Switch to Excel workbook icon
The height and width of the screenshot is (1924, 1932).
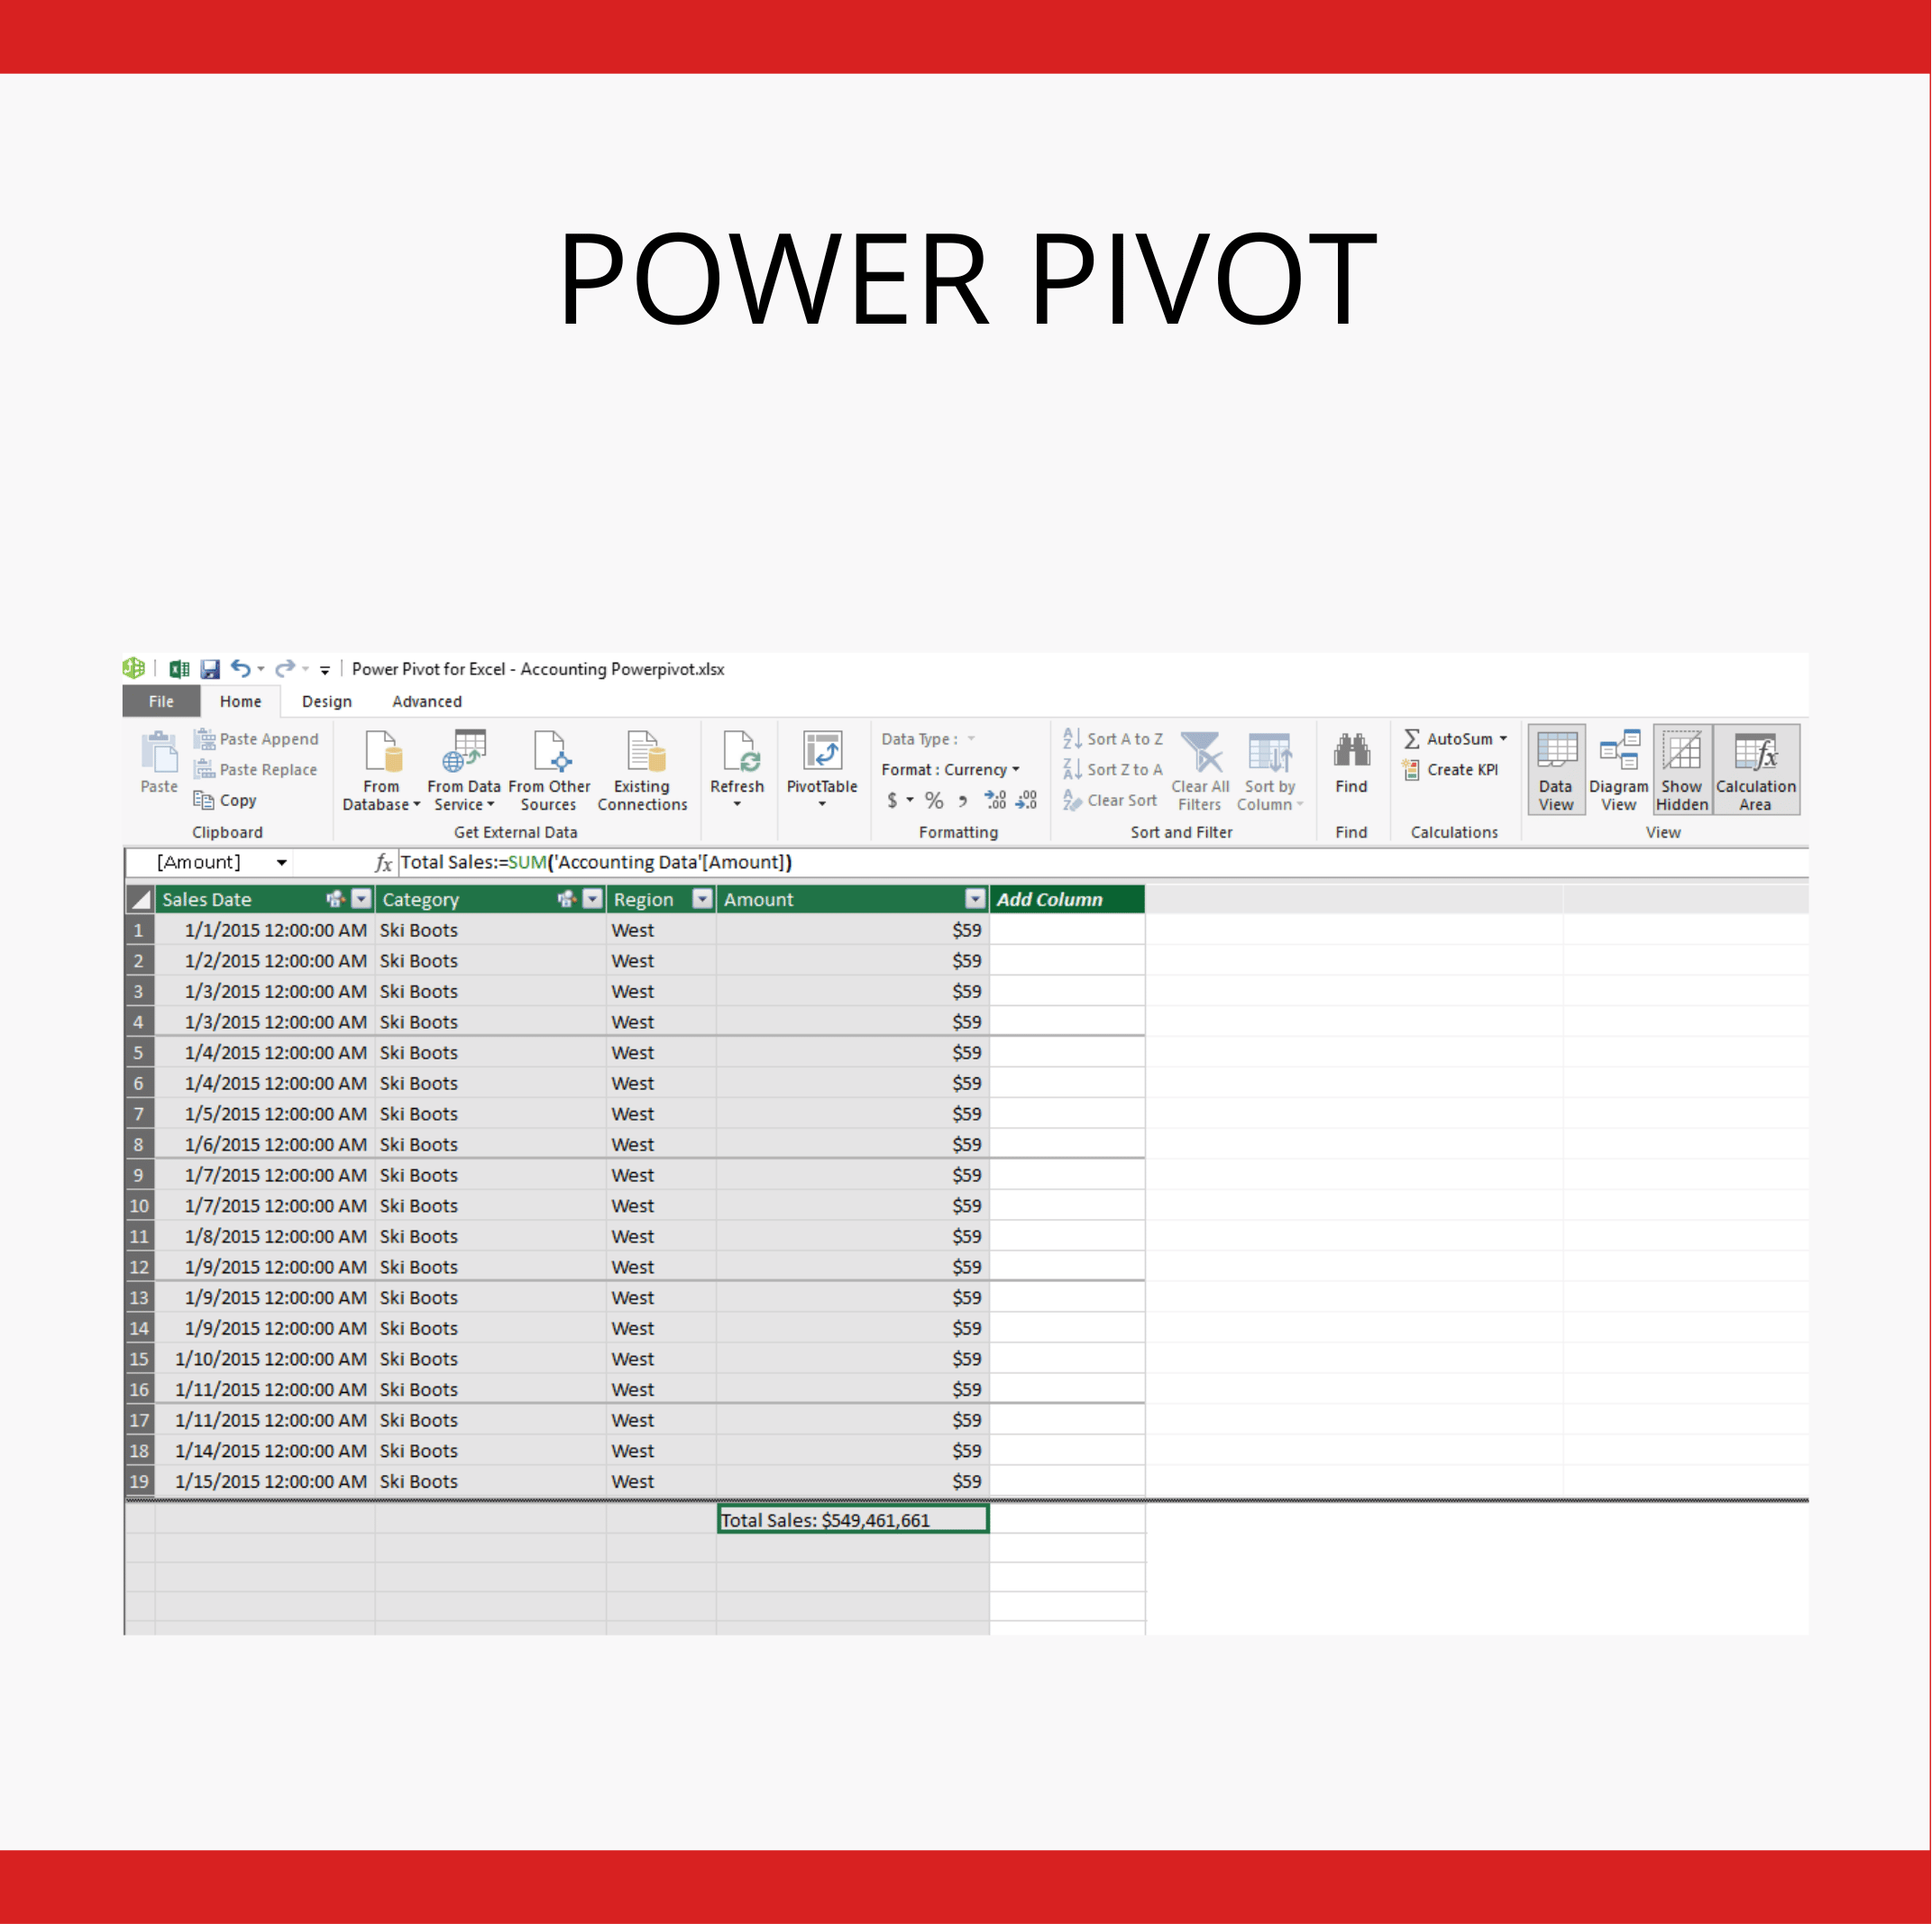[179, 669]
